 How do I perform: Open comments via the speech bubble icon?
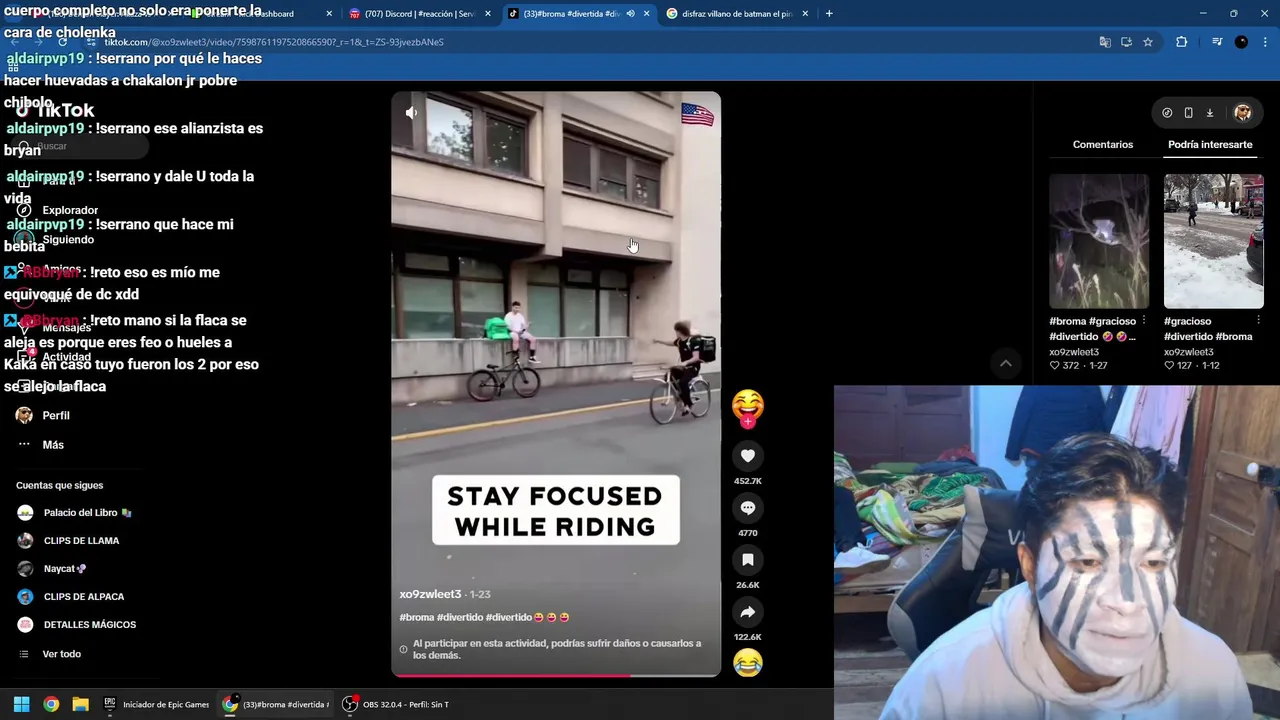coord(747,508)
